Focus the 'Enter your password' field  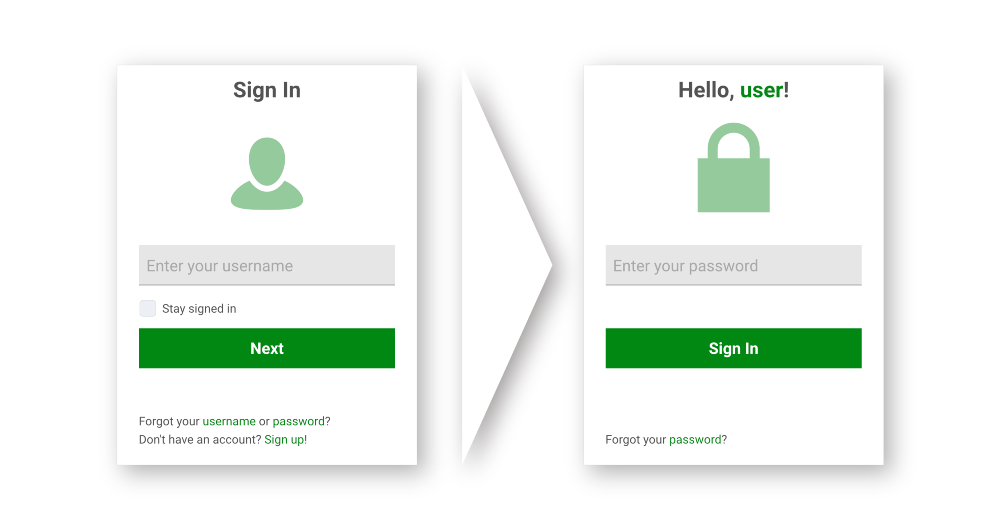click(733, 266)
